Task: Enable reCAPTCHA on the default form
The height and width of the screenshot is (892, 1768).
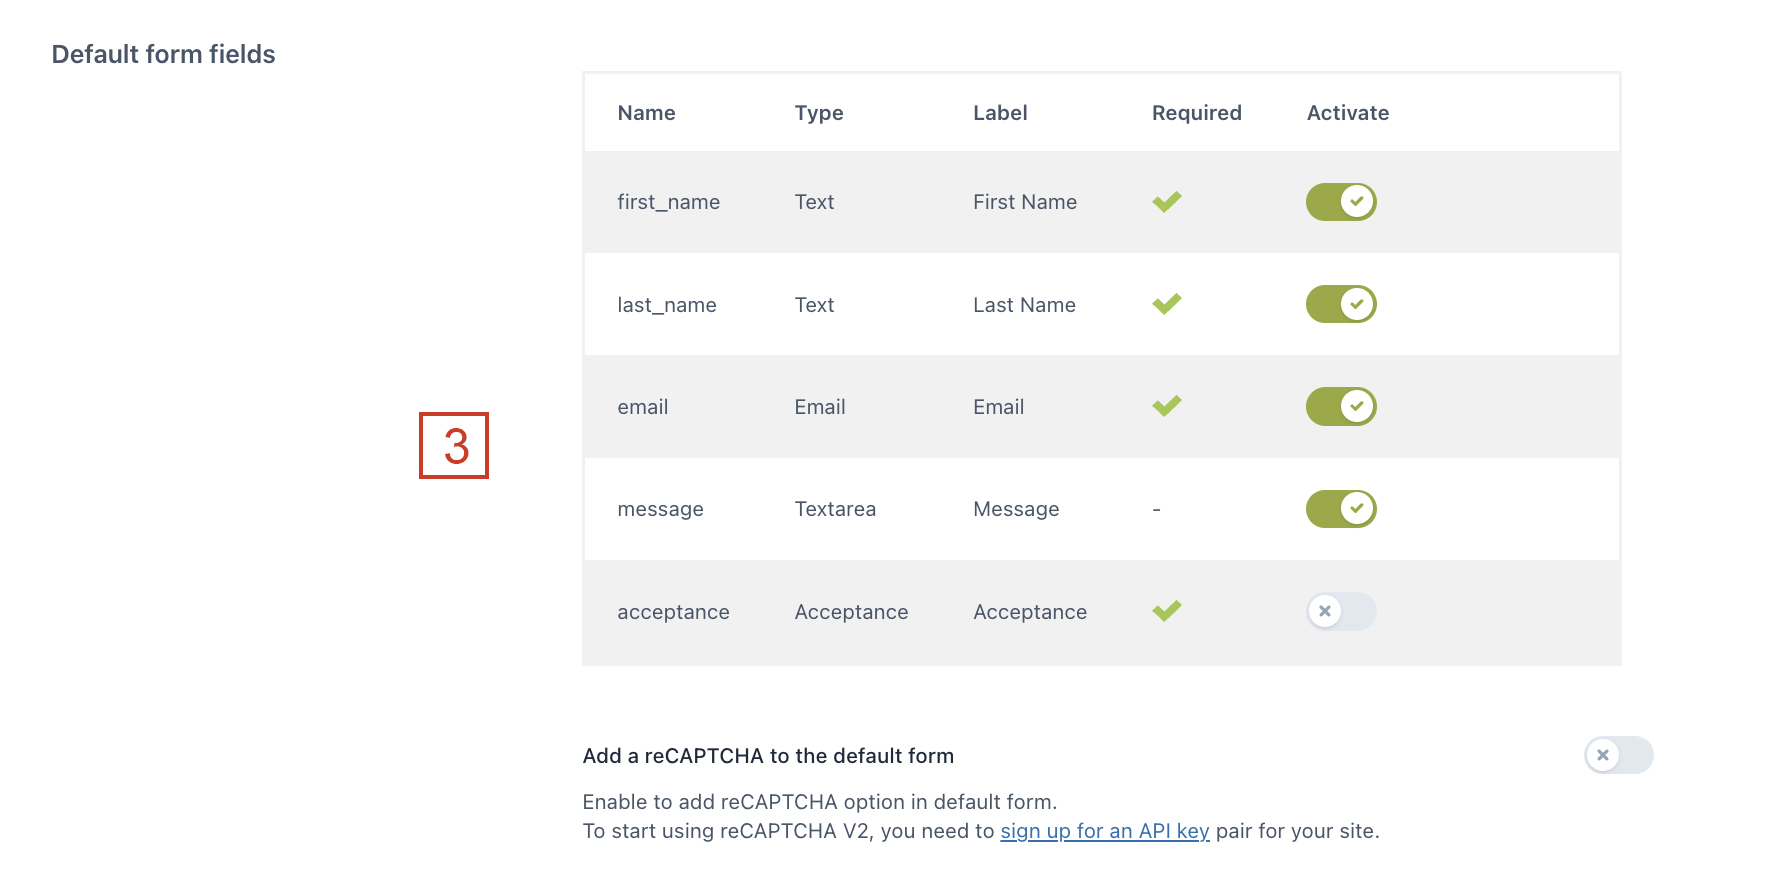Action: pyautogui.click(x=1619, y=755)
